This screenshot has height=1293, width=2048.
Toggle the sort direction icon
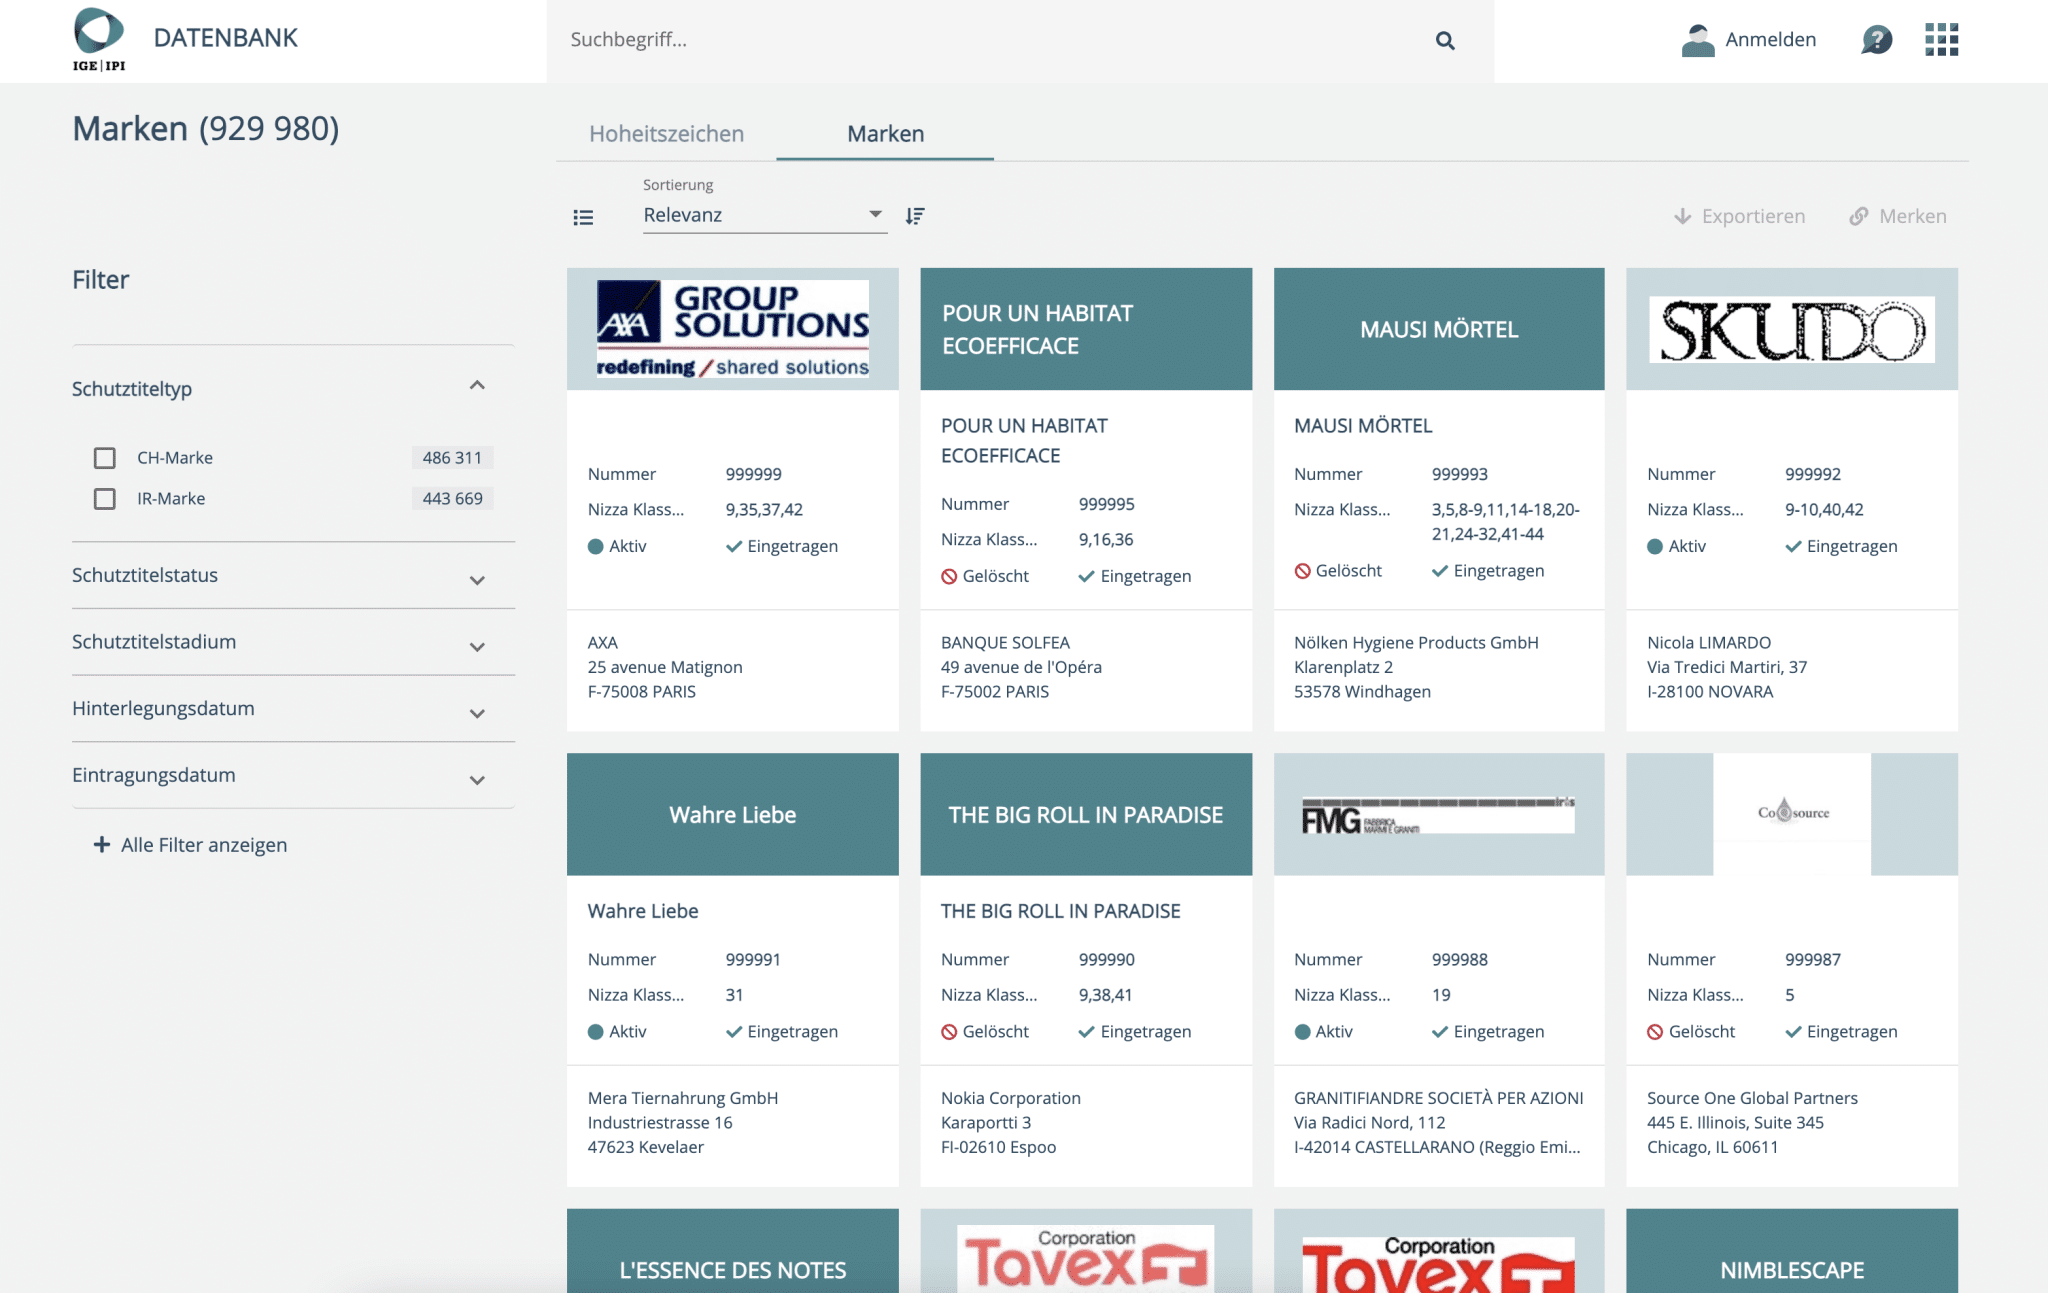[x=915, y=216]
